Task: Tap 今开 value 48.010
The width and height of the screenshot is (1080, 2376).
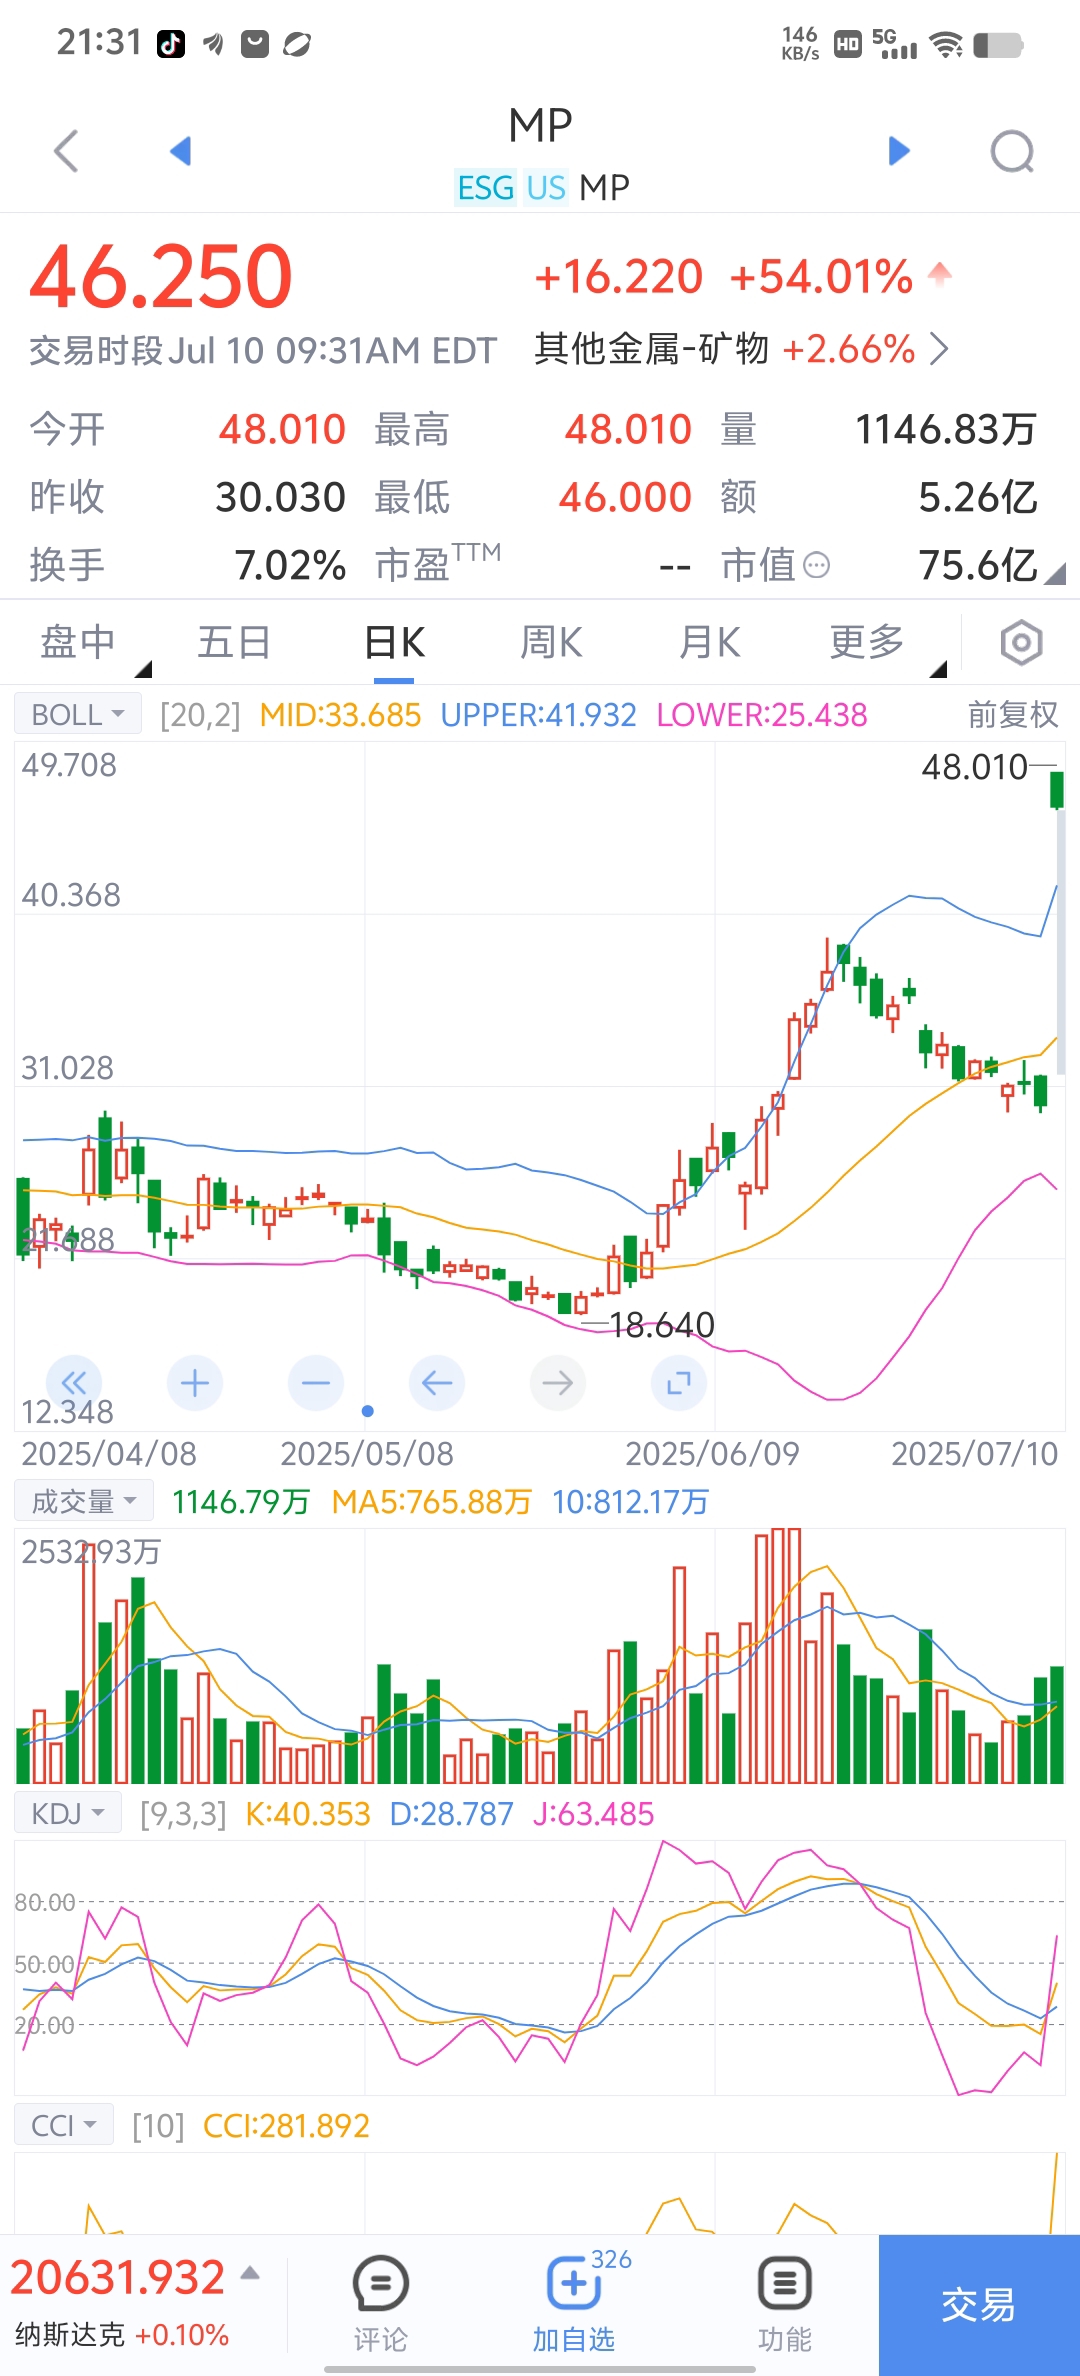Action: pos(282,430)
